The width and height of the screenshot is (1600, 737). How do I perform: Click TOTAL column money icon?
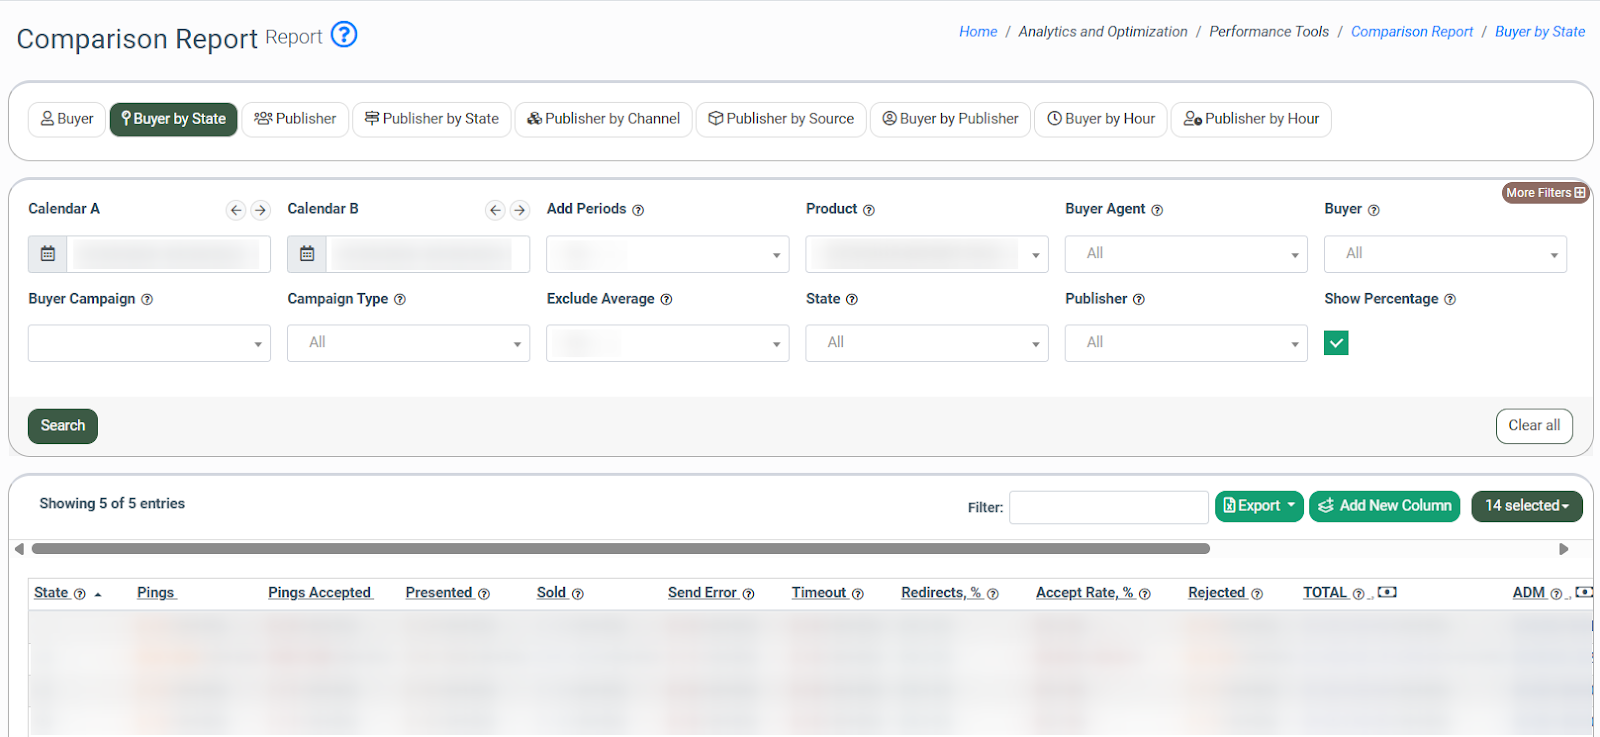1387,593
